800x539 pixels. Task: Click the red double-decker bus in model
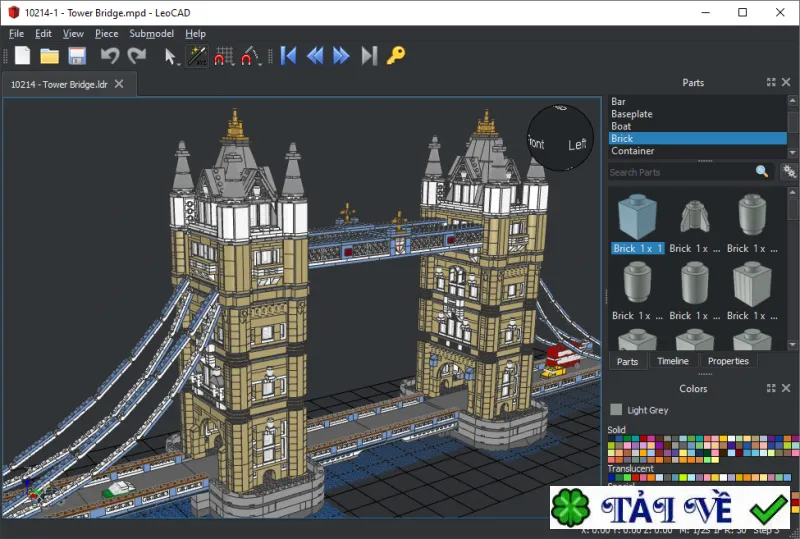coord(563,354)
